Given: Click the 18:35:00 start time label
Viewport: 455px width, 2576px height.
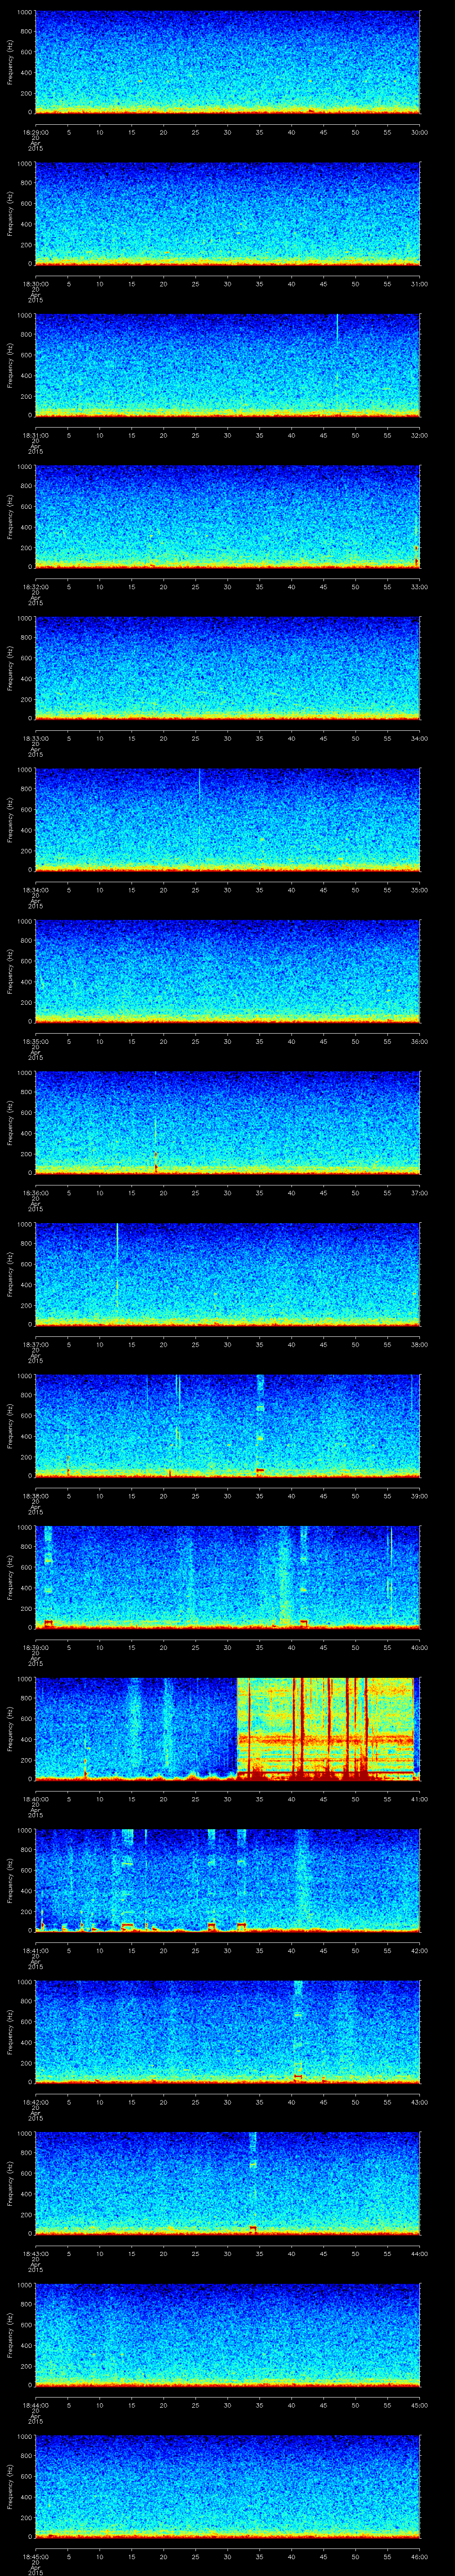Looking at the screenshot, I should 35,1041.
